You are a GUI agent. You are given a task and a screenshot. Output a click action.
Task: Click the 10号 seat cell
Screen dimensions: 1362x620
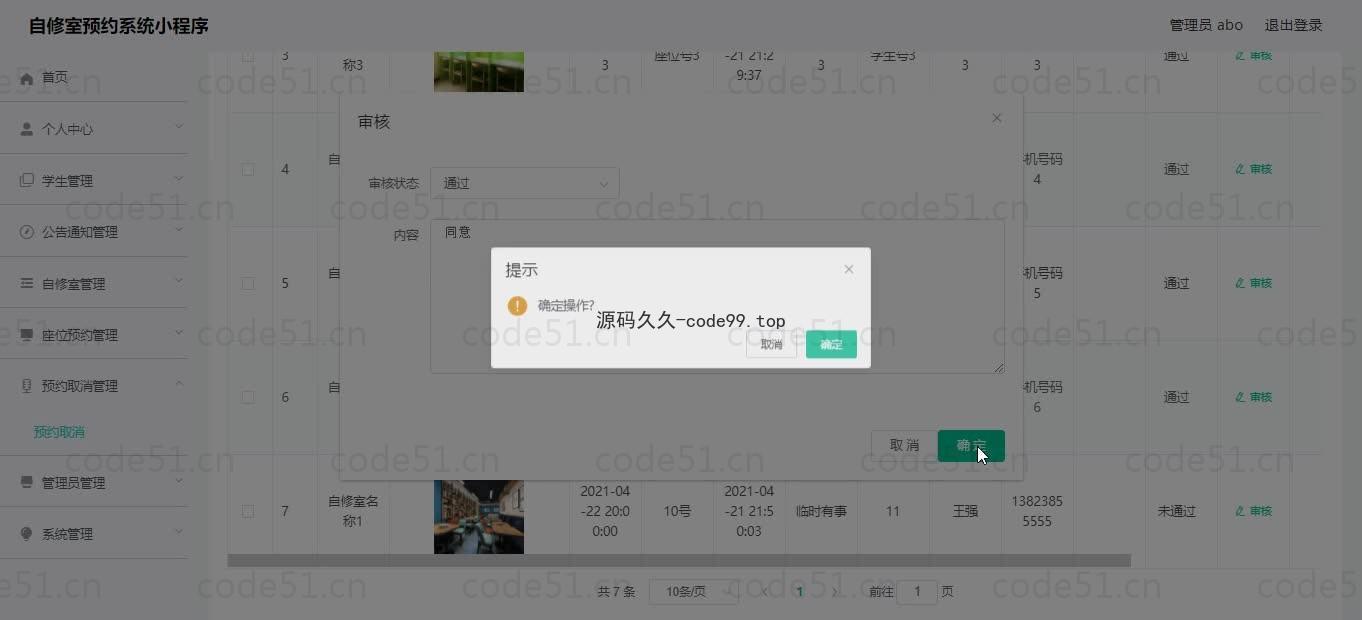pyautogui.click(x=677, y=511)
